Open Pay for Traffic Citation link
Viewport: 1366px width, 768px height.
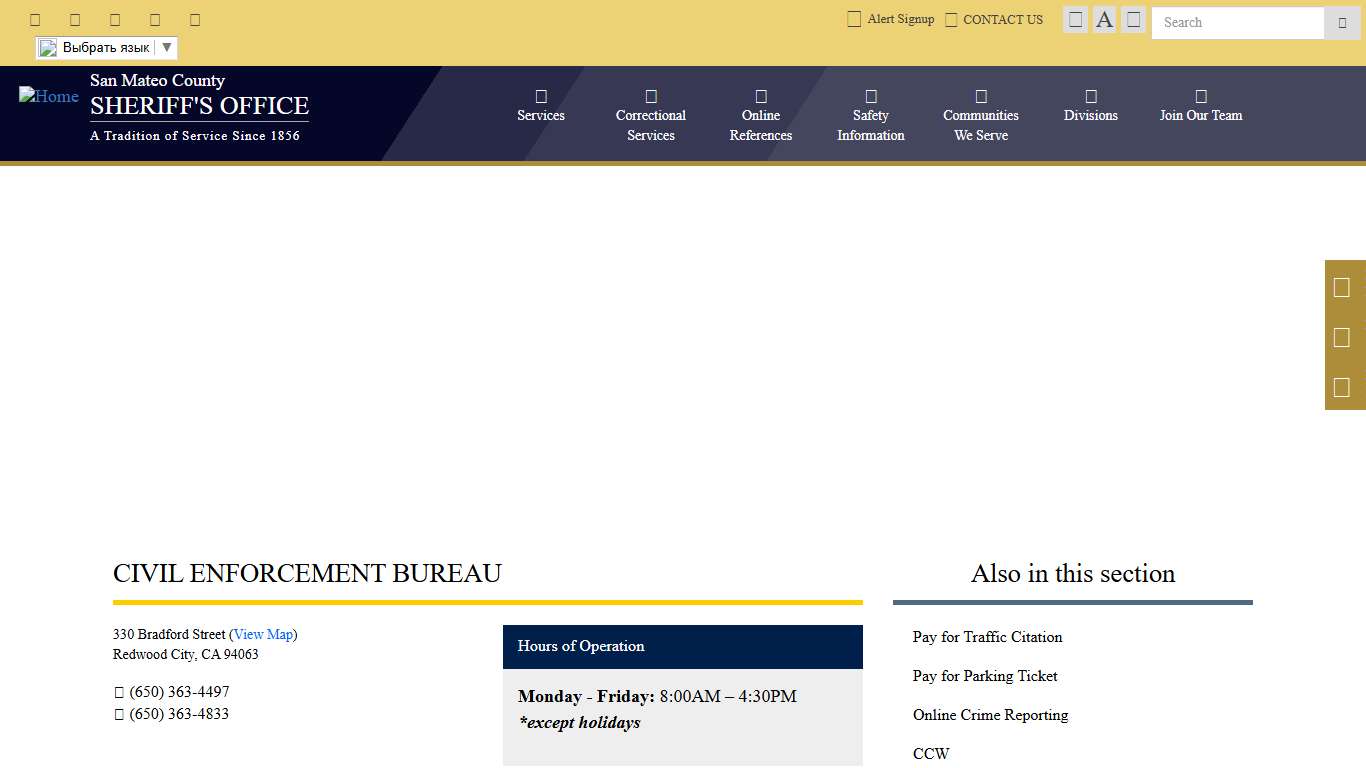pos(987,637)
